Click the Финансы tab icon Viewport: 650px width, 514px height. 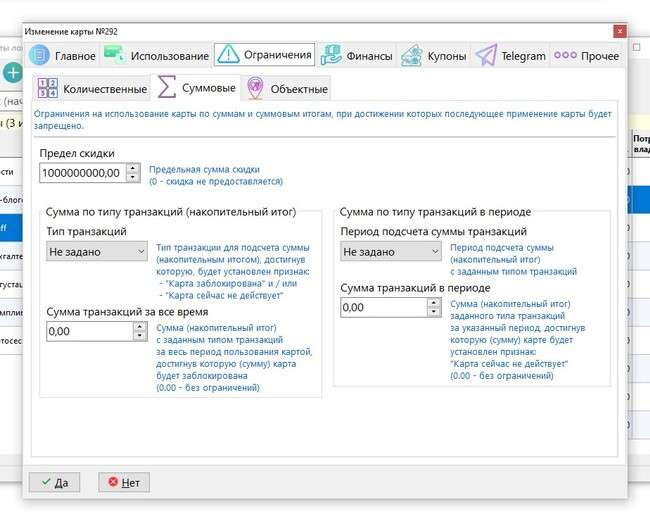[331, 55]
